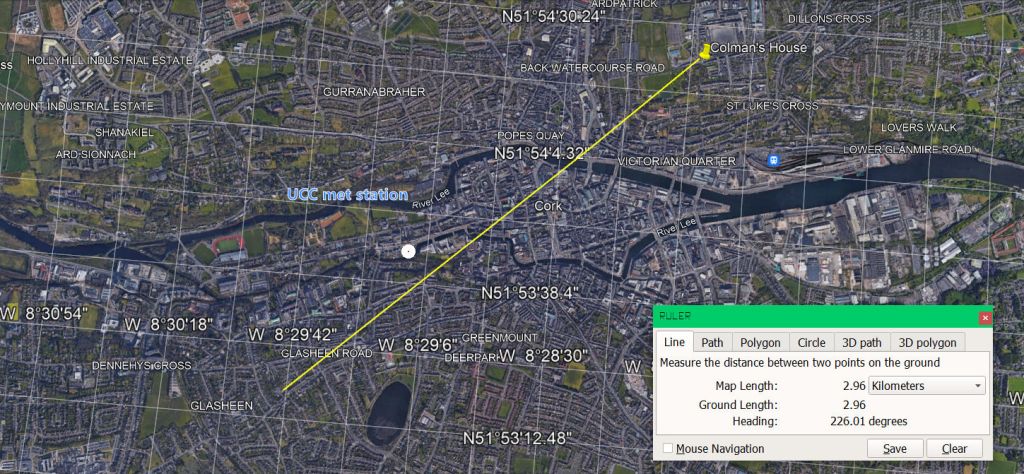
Task: Switch to the Polygon tab
Action: (761, 343)
